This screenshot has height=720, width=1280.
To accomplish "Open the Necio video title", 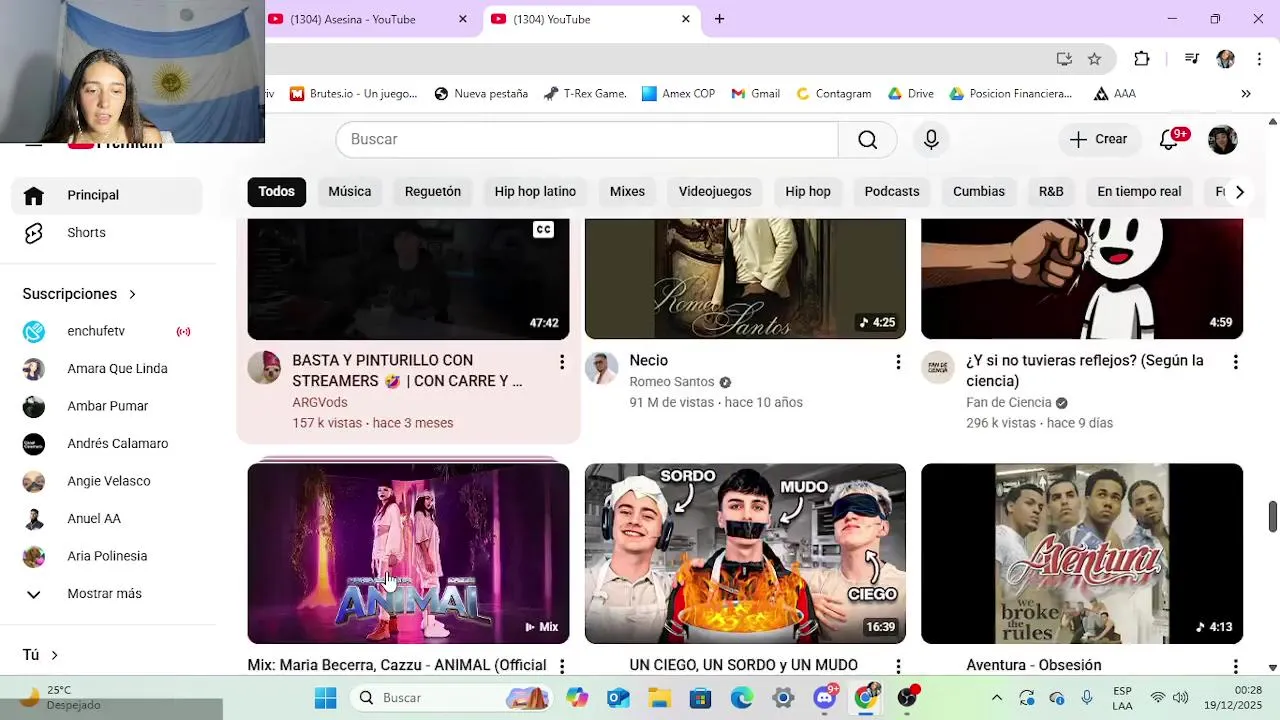I will click(x=649, y=360).
